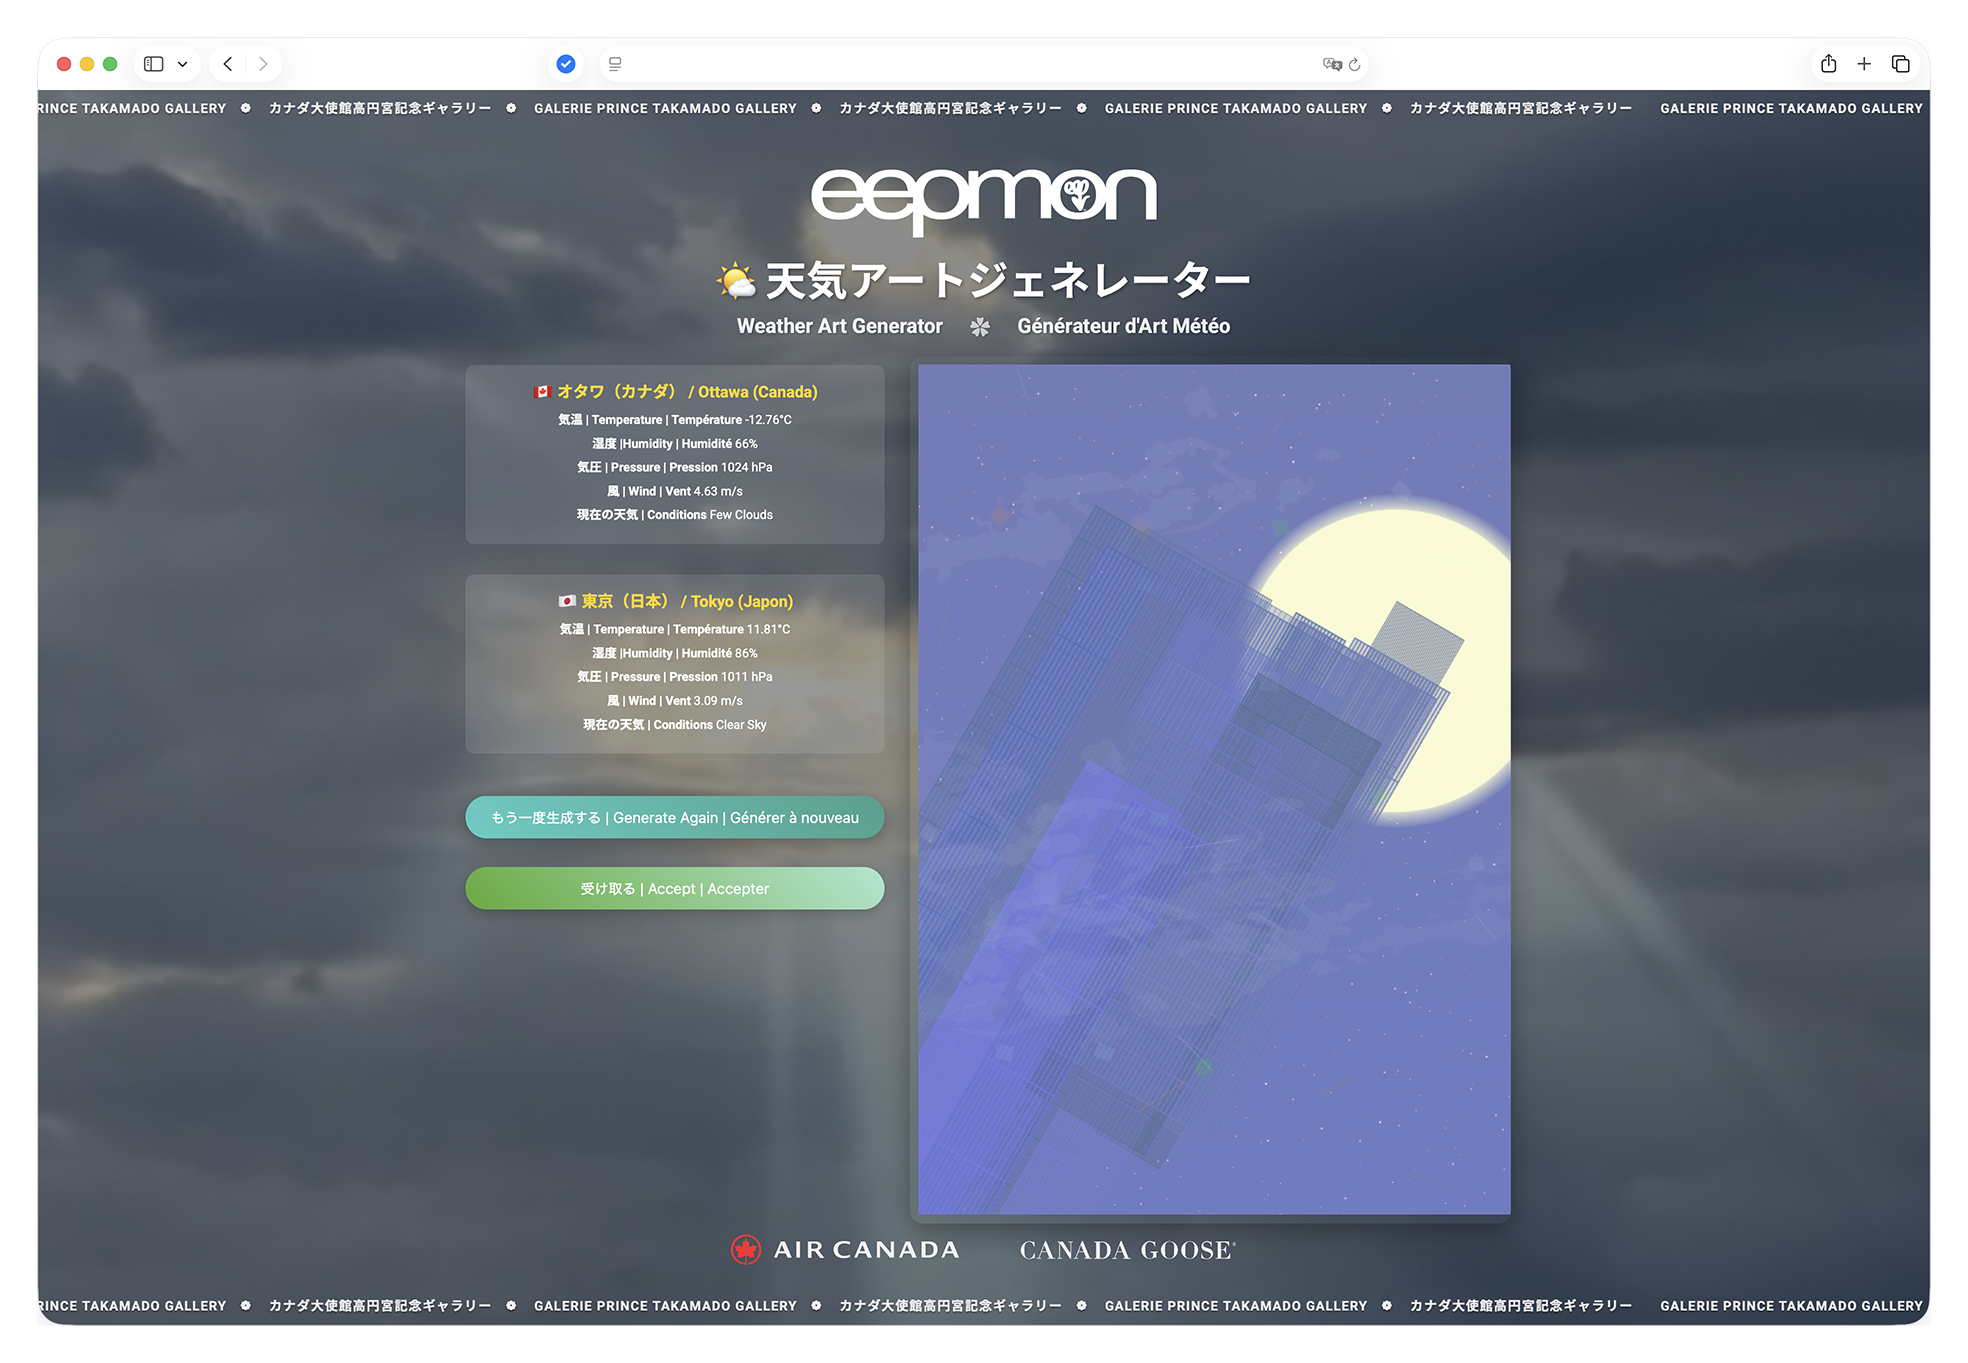Toggle the Safari sidebar icon
This screenshot has width=1968, height=1363.
(x=153, y=64)
